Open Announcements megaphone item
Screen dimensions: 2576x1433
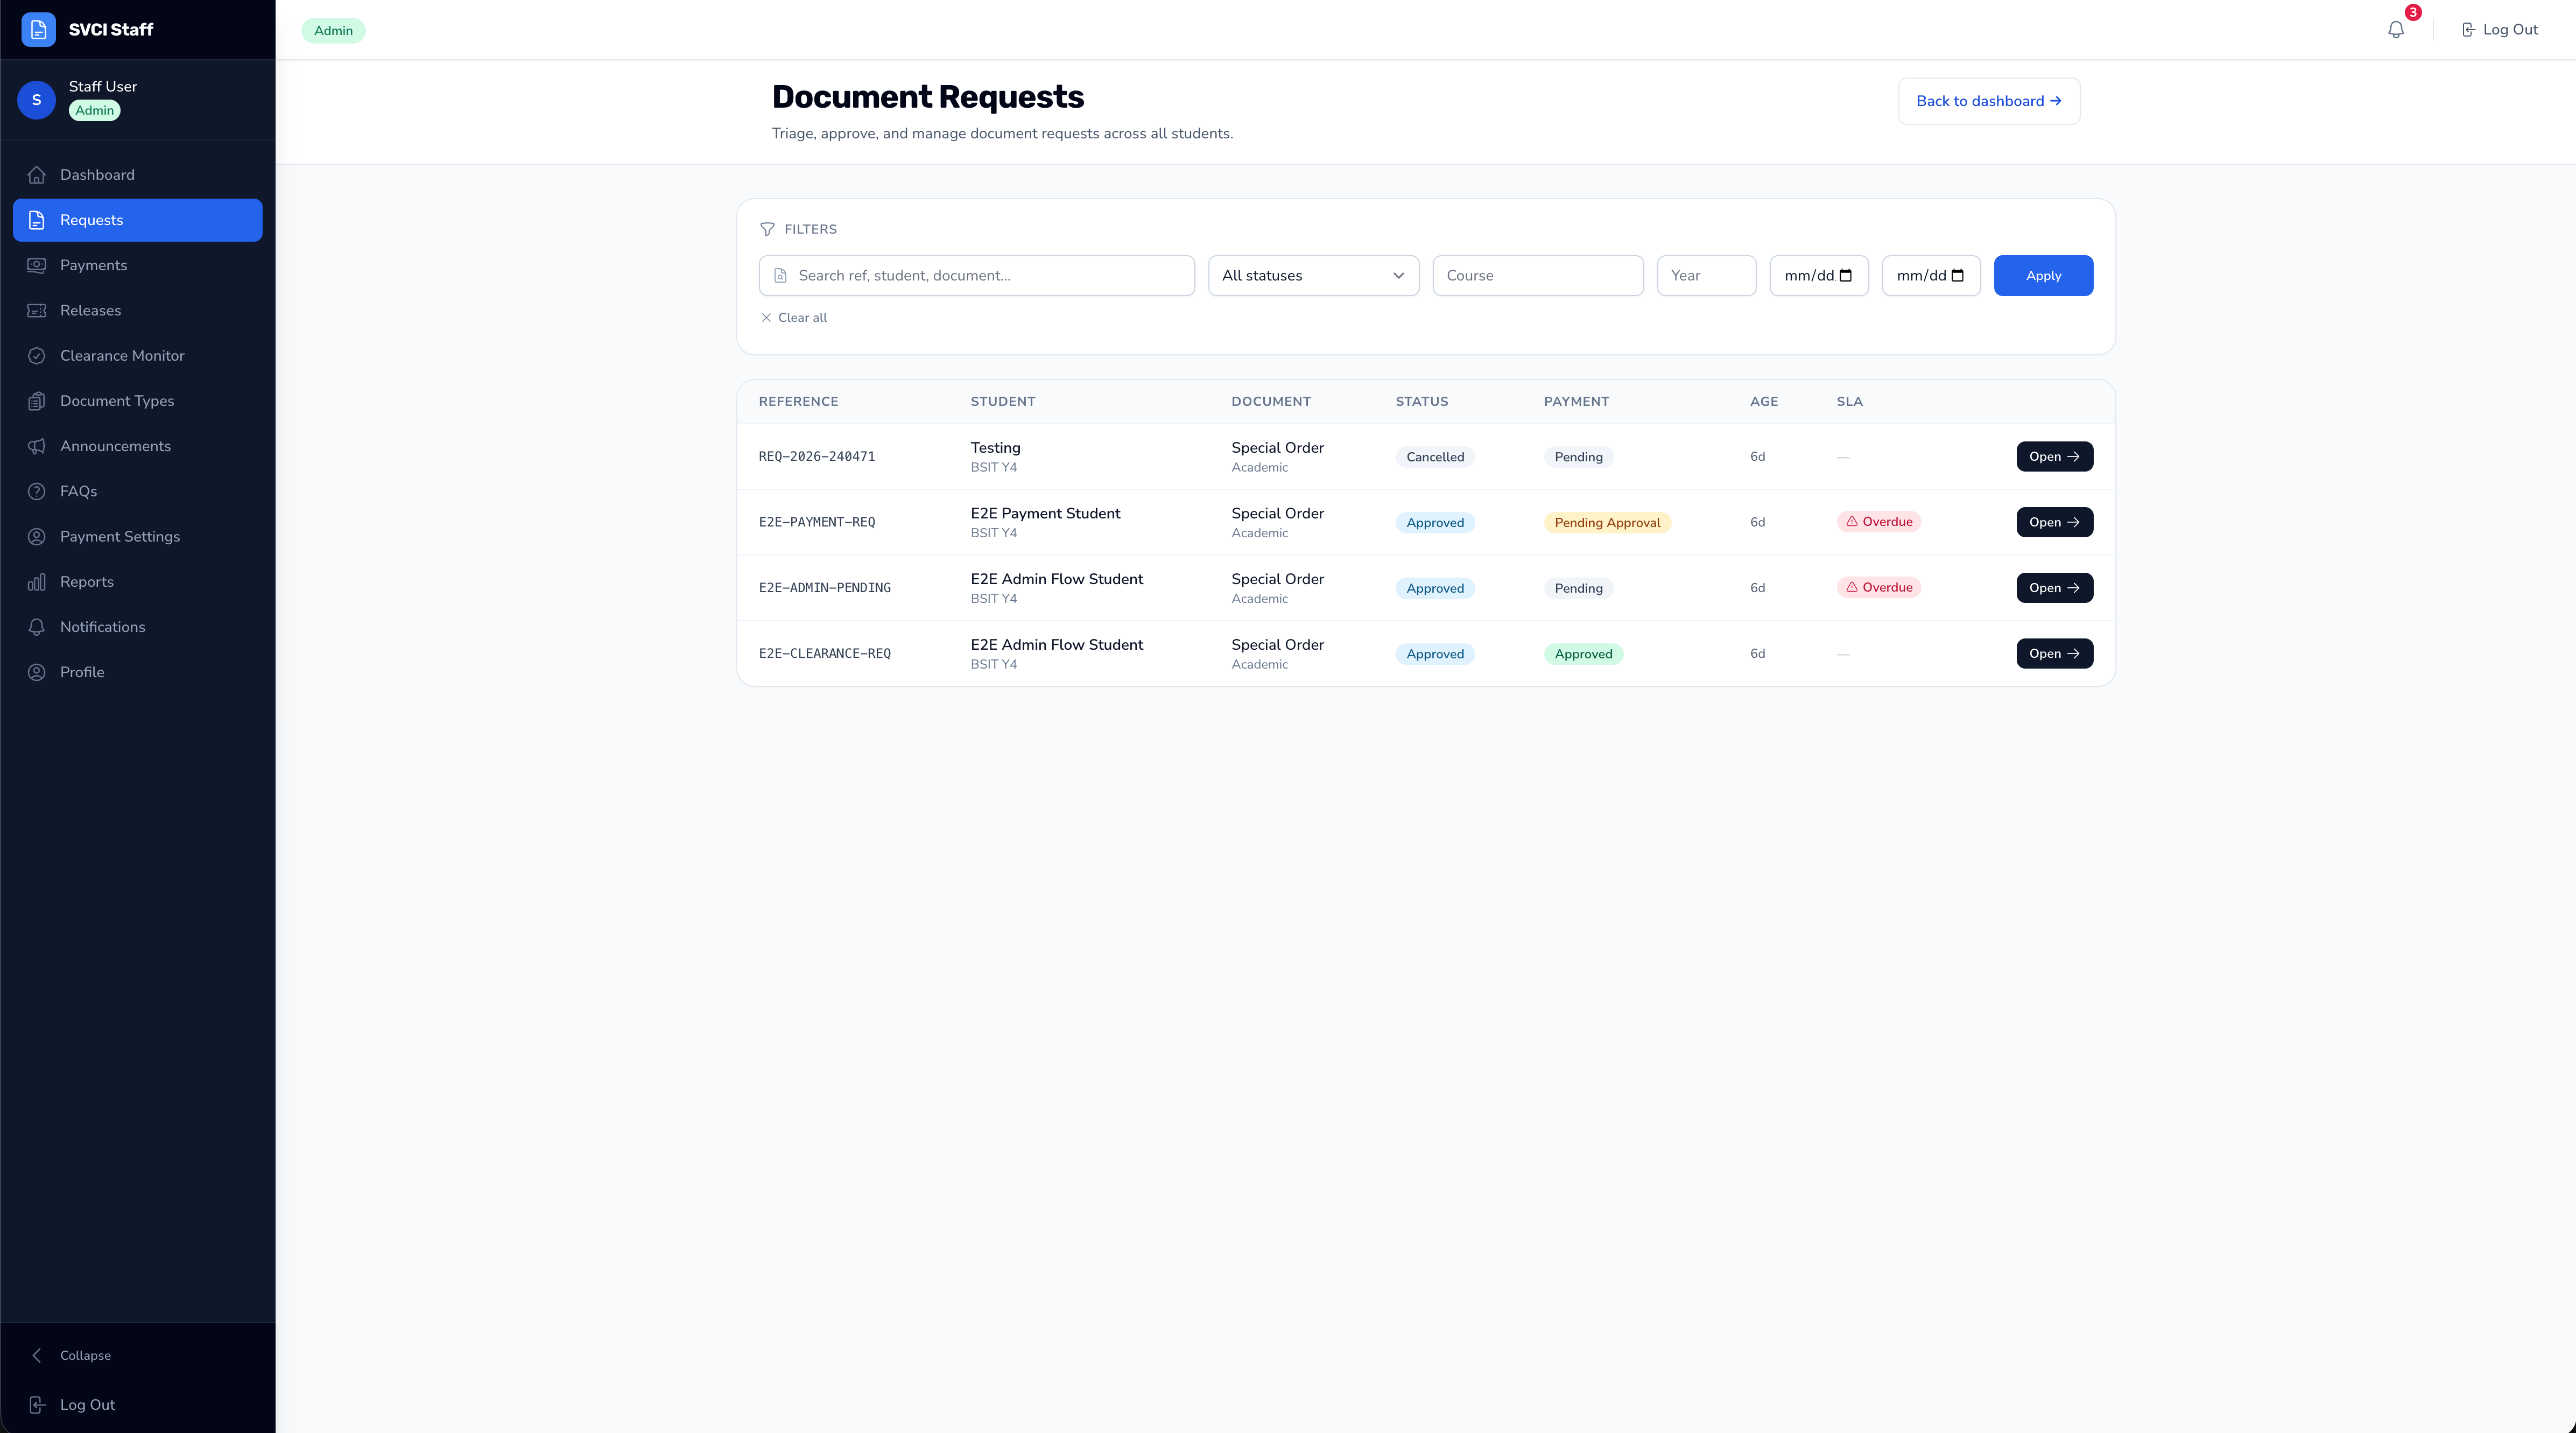pyautogui.click(x=137, y=446)
